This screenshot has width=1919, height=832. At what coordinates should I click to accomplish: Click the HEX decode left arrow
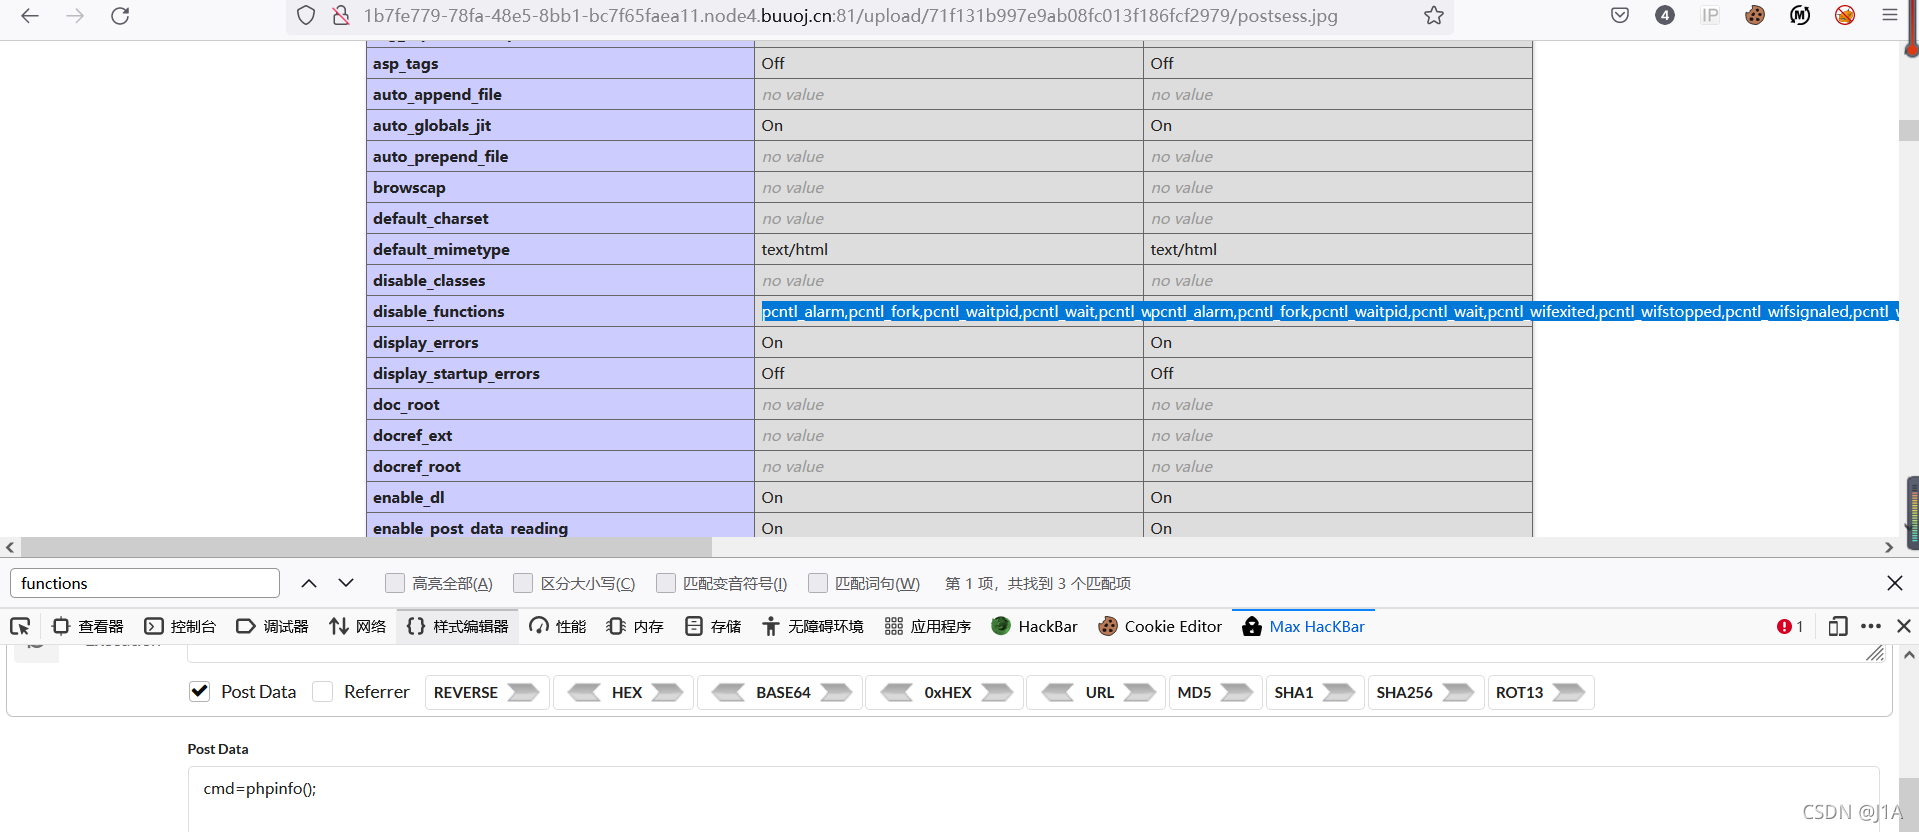click(584, 692)
